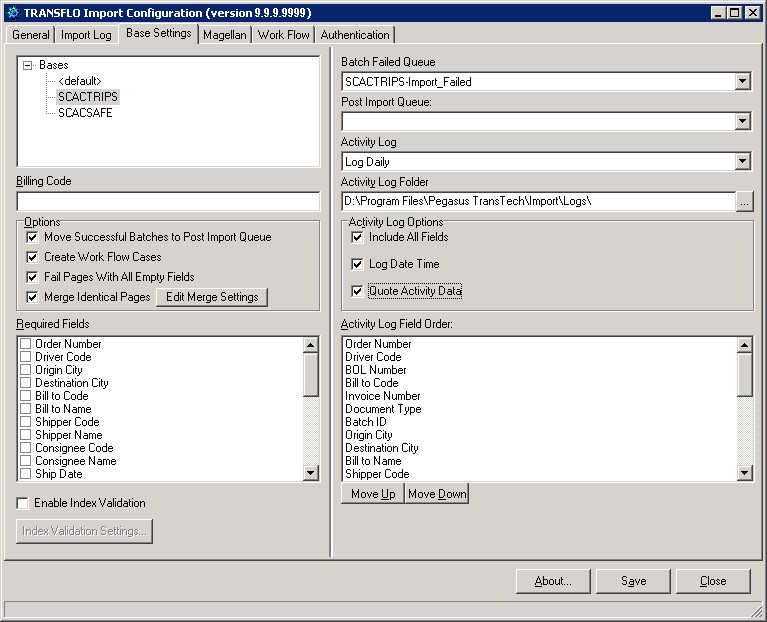The height and width of the screenshot is (622, 767).
Task: Open Activity Log dropdown
Action: click(743, 161)
